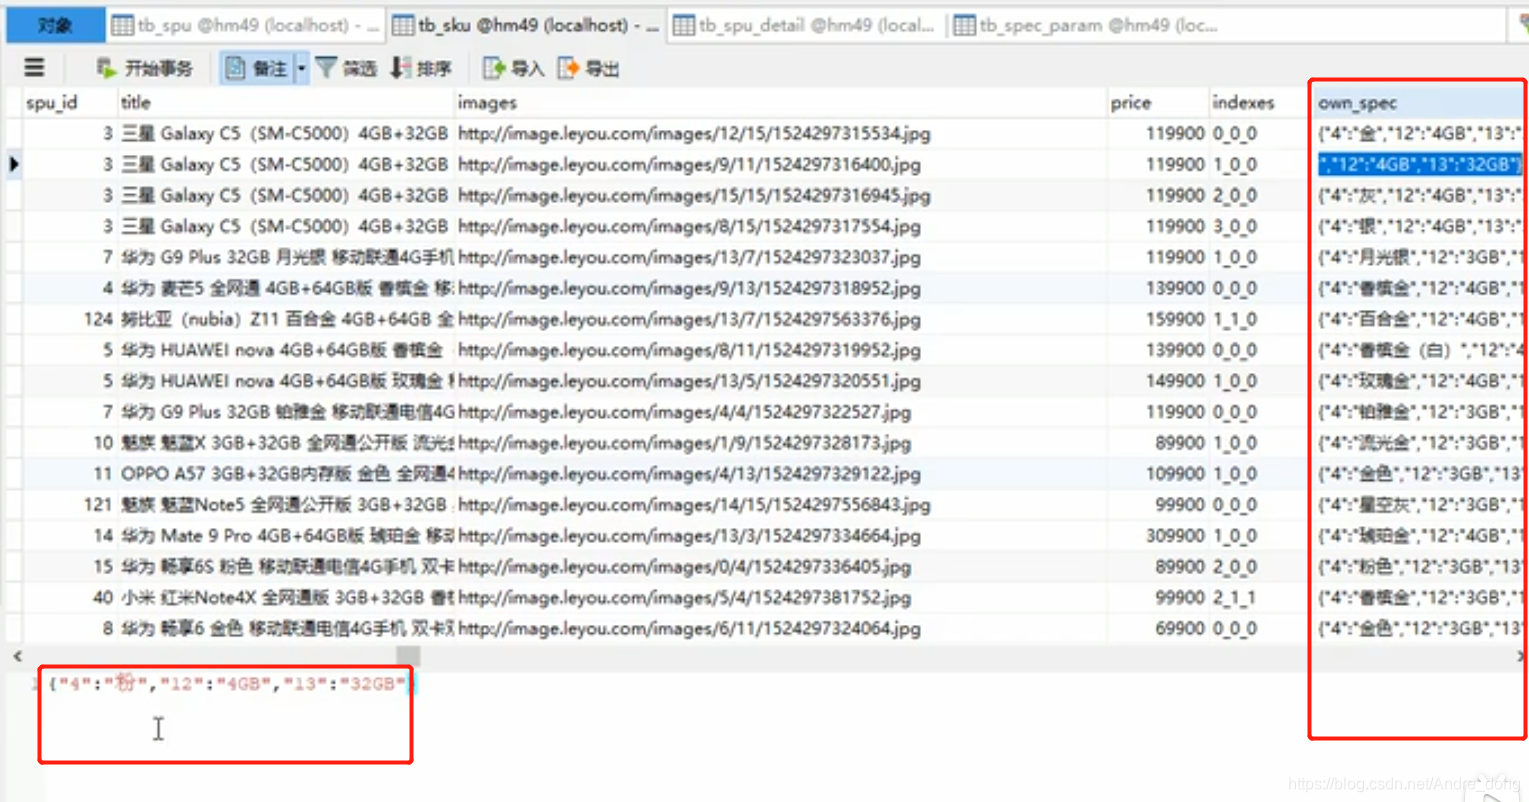Click the Import (导入) button
The width and height of the screenshot is (1529, 802).
click(x=513, y=68)
